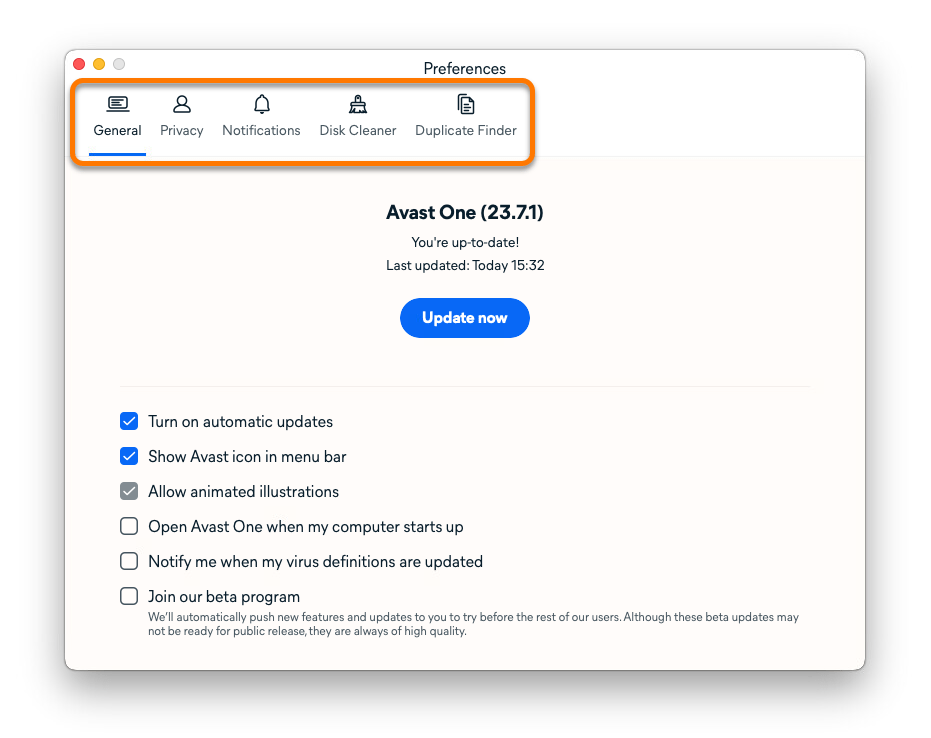This screenshot has height=738, width=931.
Task: Uncheck Show Avast icon in menu bar
Action: click(129, 456)
